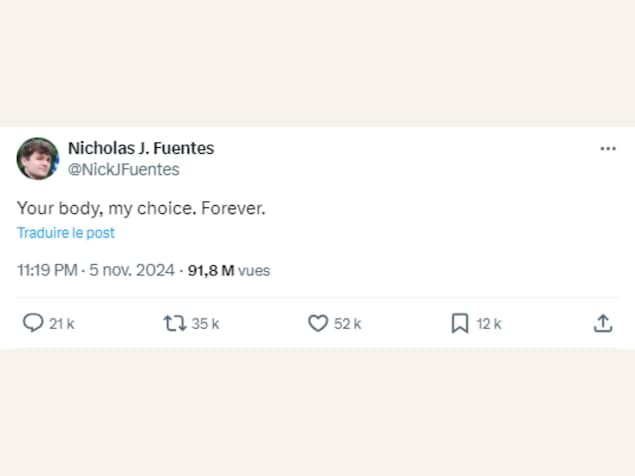Screen dimensions: 635x476
Task: Click the 52 k likes count
Action: pos(348,323)
